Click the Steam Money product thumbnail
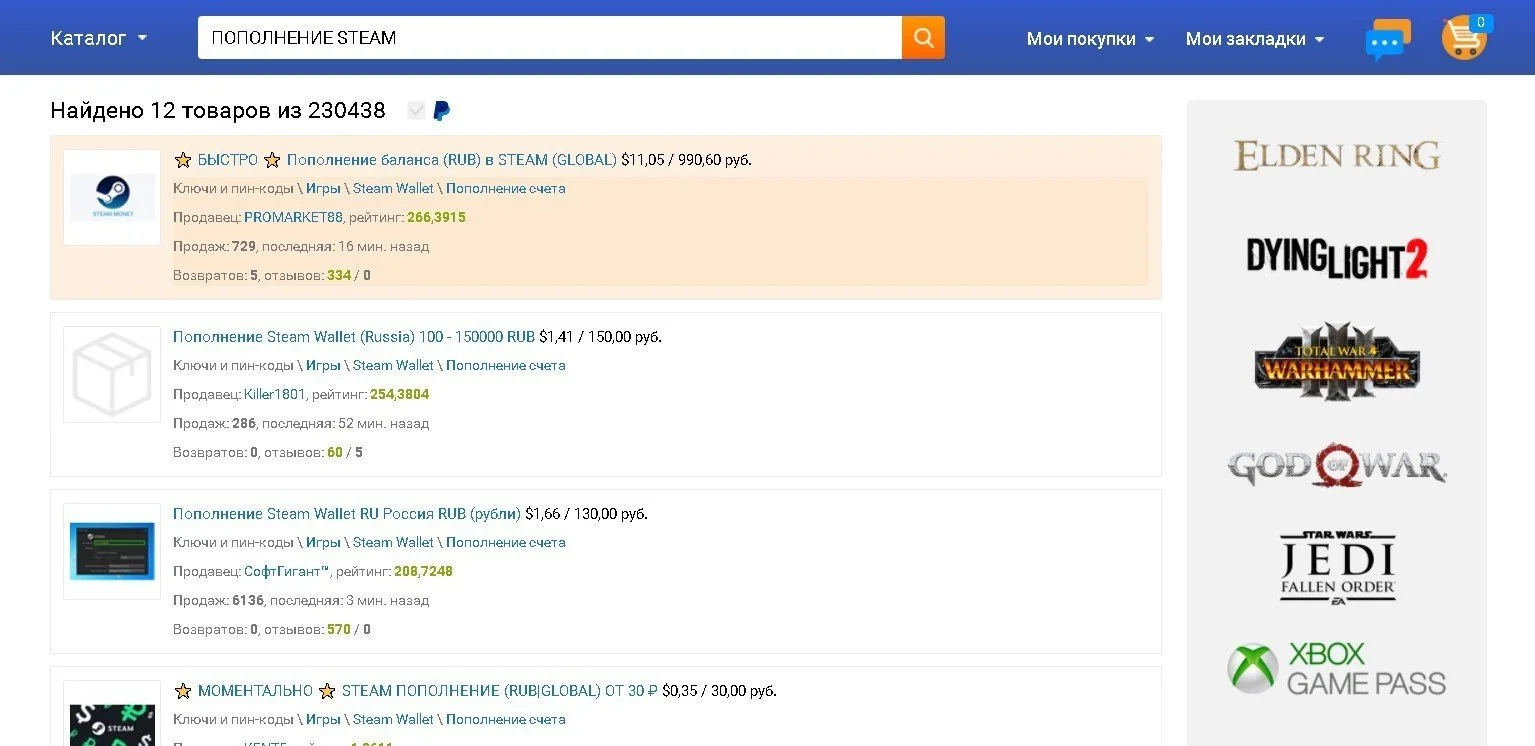The width and height of the screenshot is (1535, 746). (x=112, y=198)
